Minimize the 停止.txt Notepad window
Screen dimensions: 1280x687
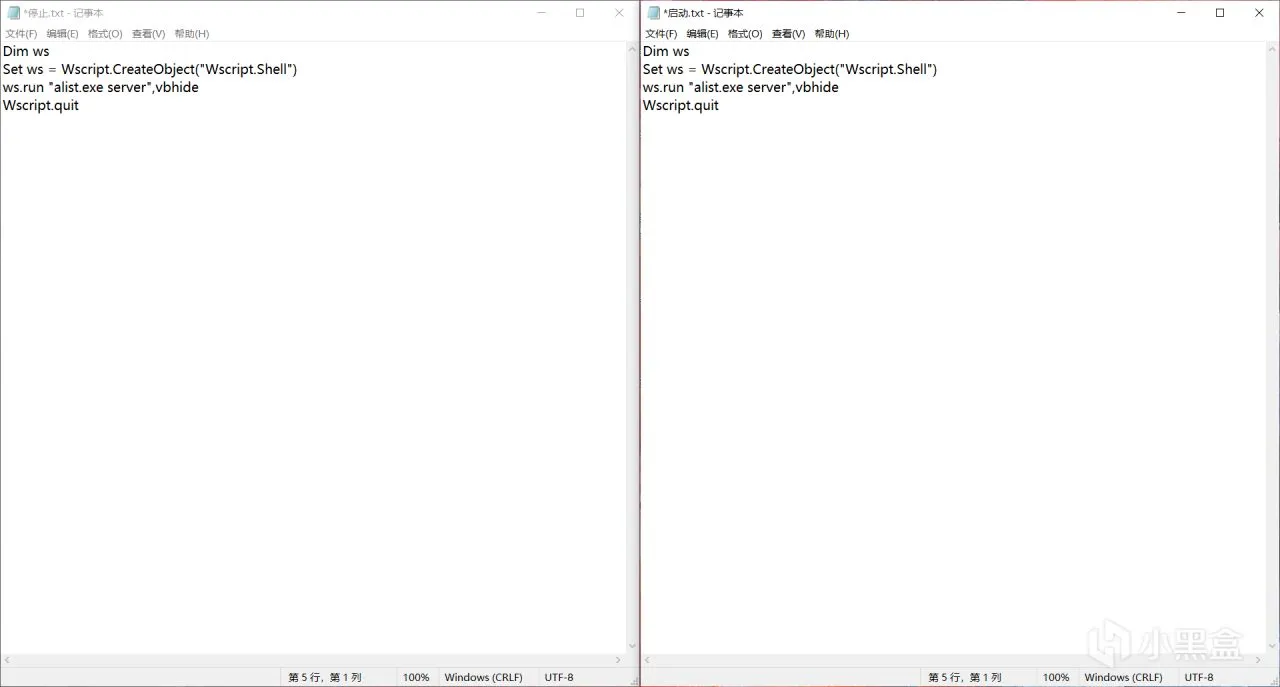point(541,13)
